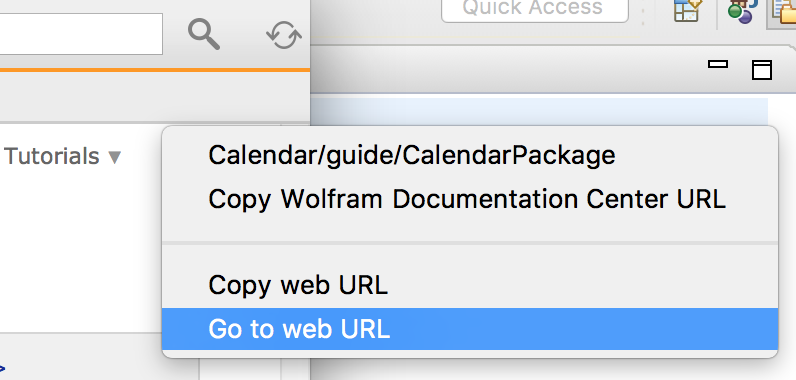Switch perspective via green and purple spheres icon
The height and width of the screenshot is (380, 796).
coord(742,11)
